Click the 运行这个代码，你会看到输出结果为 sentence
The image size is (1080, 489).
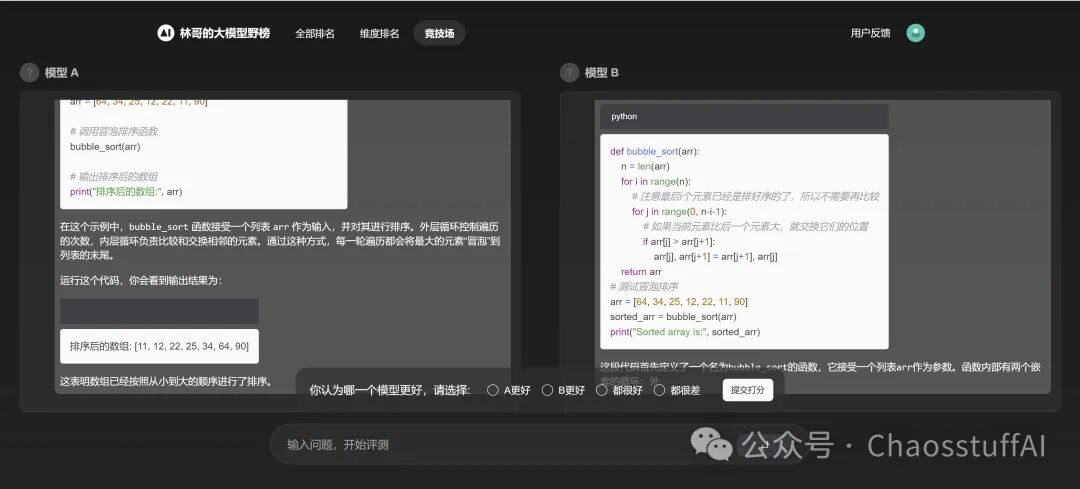coord(141,281)
